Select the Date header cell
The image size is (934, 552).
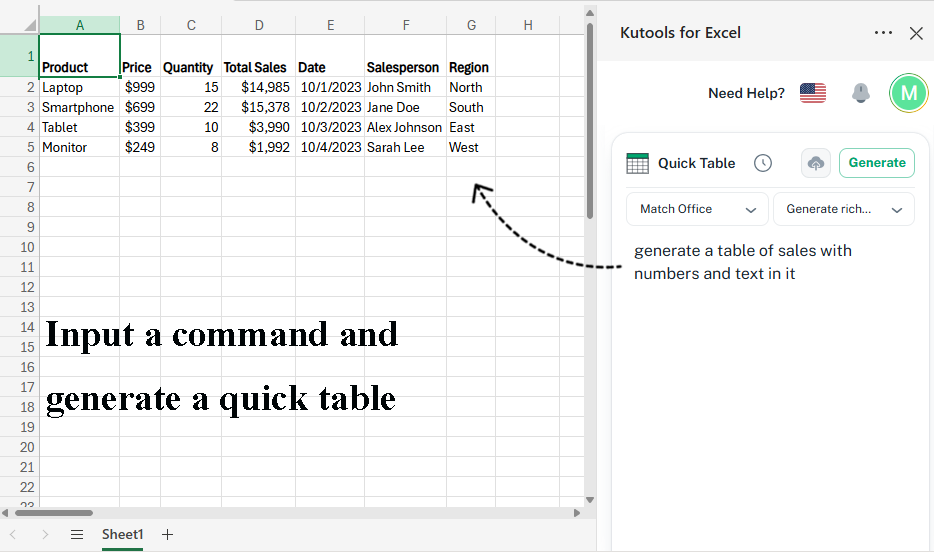330,56
